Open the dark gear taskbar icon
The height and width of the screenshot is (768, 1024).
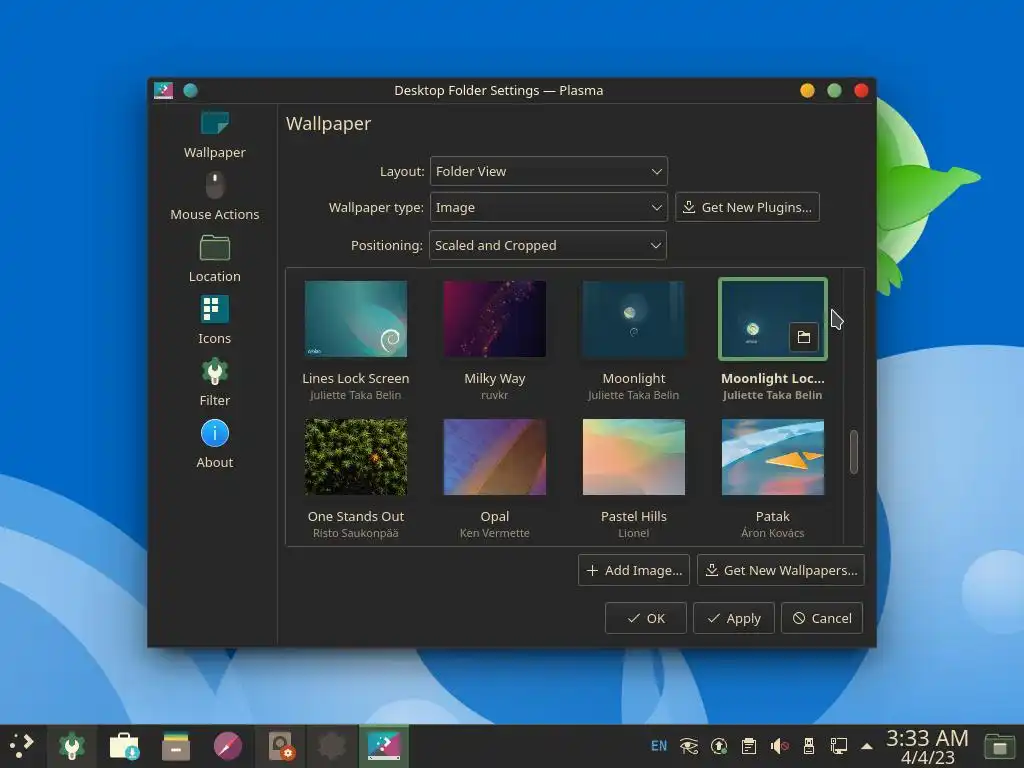(x=332, y=746)
